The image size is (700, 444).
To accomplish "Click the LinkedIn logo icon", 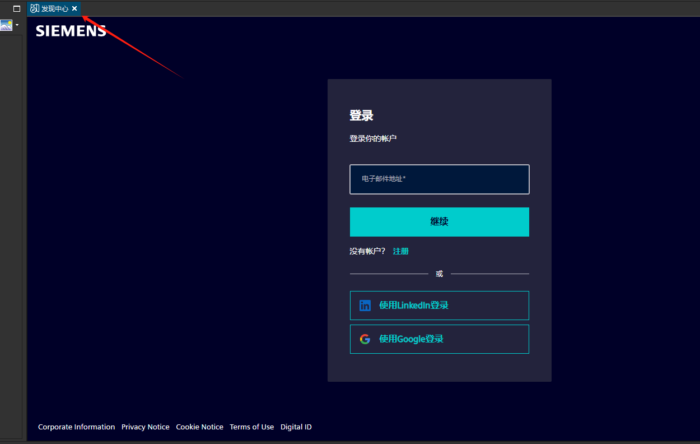I will tap(365, 305).
